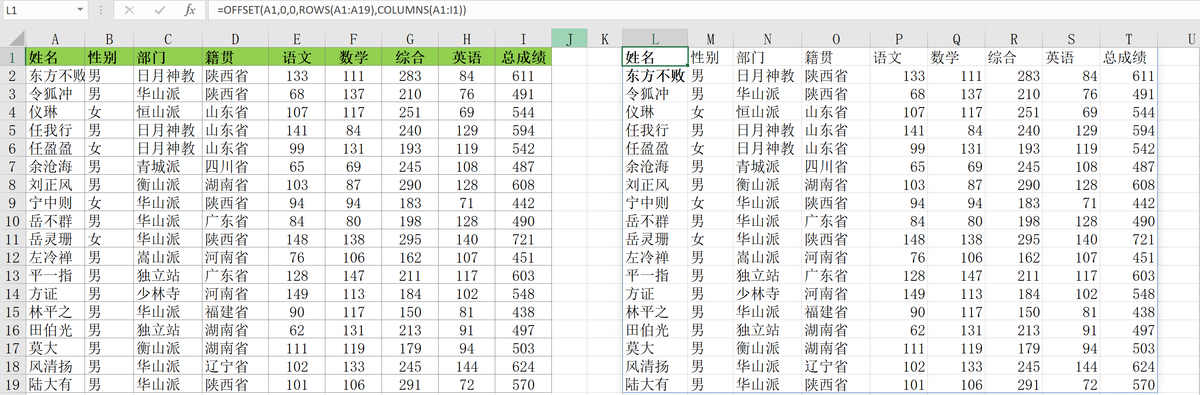1200x395 pixels.
Task: Select column D header
Action: [235, 39]
